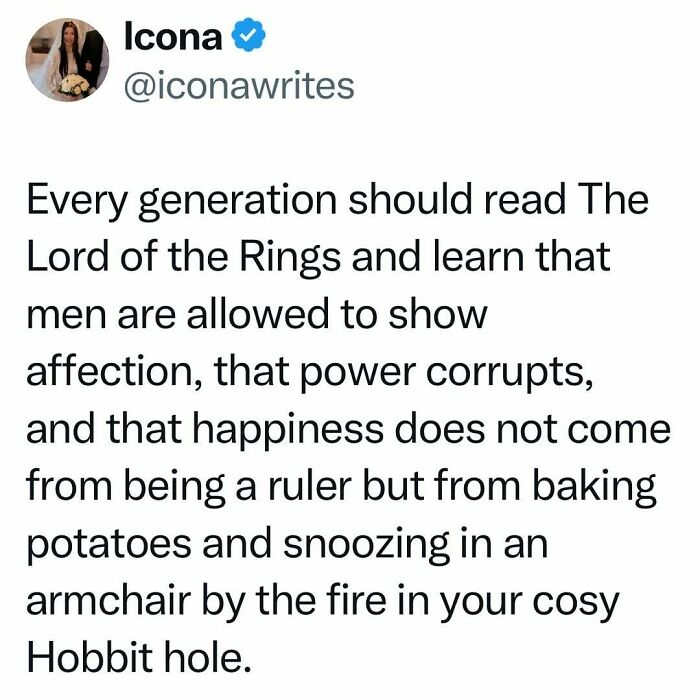Click the blue verified checkmark badge
This screenshot has width=700, height=700.
250,34
